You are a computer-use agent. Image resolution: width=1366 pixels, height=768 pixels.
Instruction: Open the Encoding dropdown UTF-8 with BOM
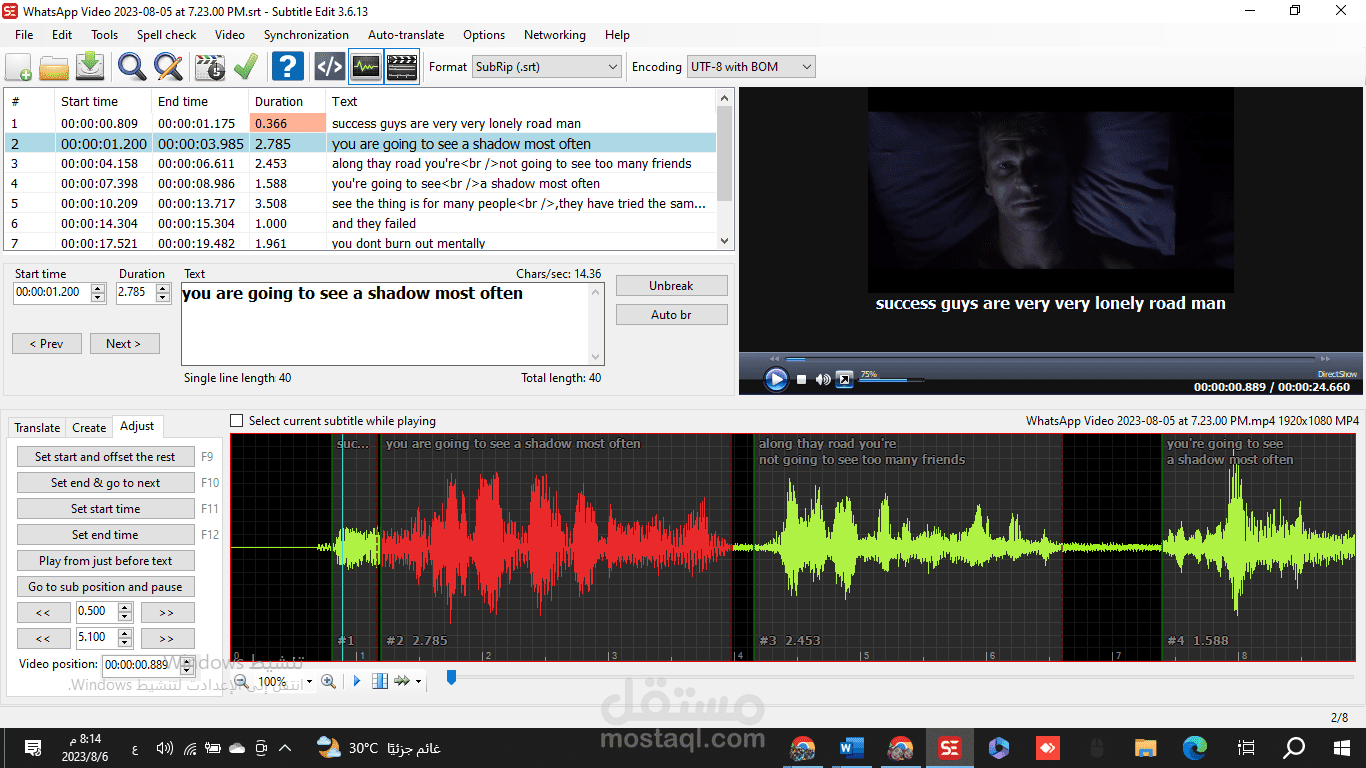751,67
